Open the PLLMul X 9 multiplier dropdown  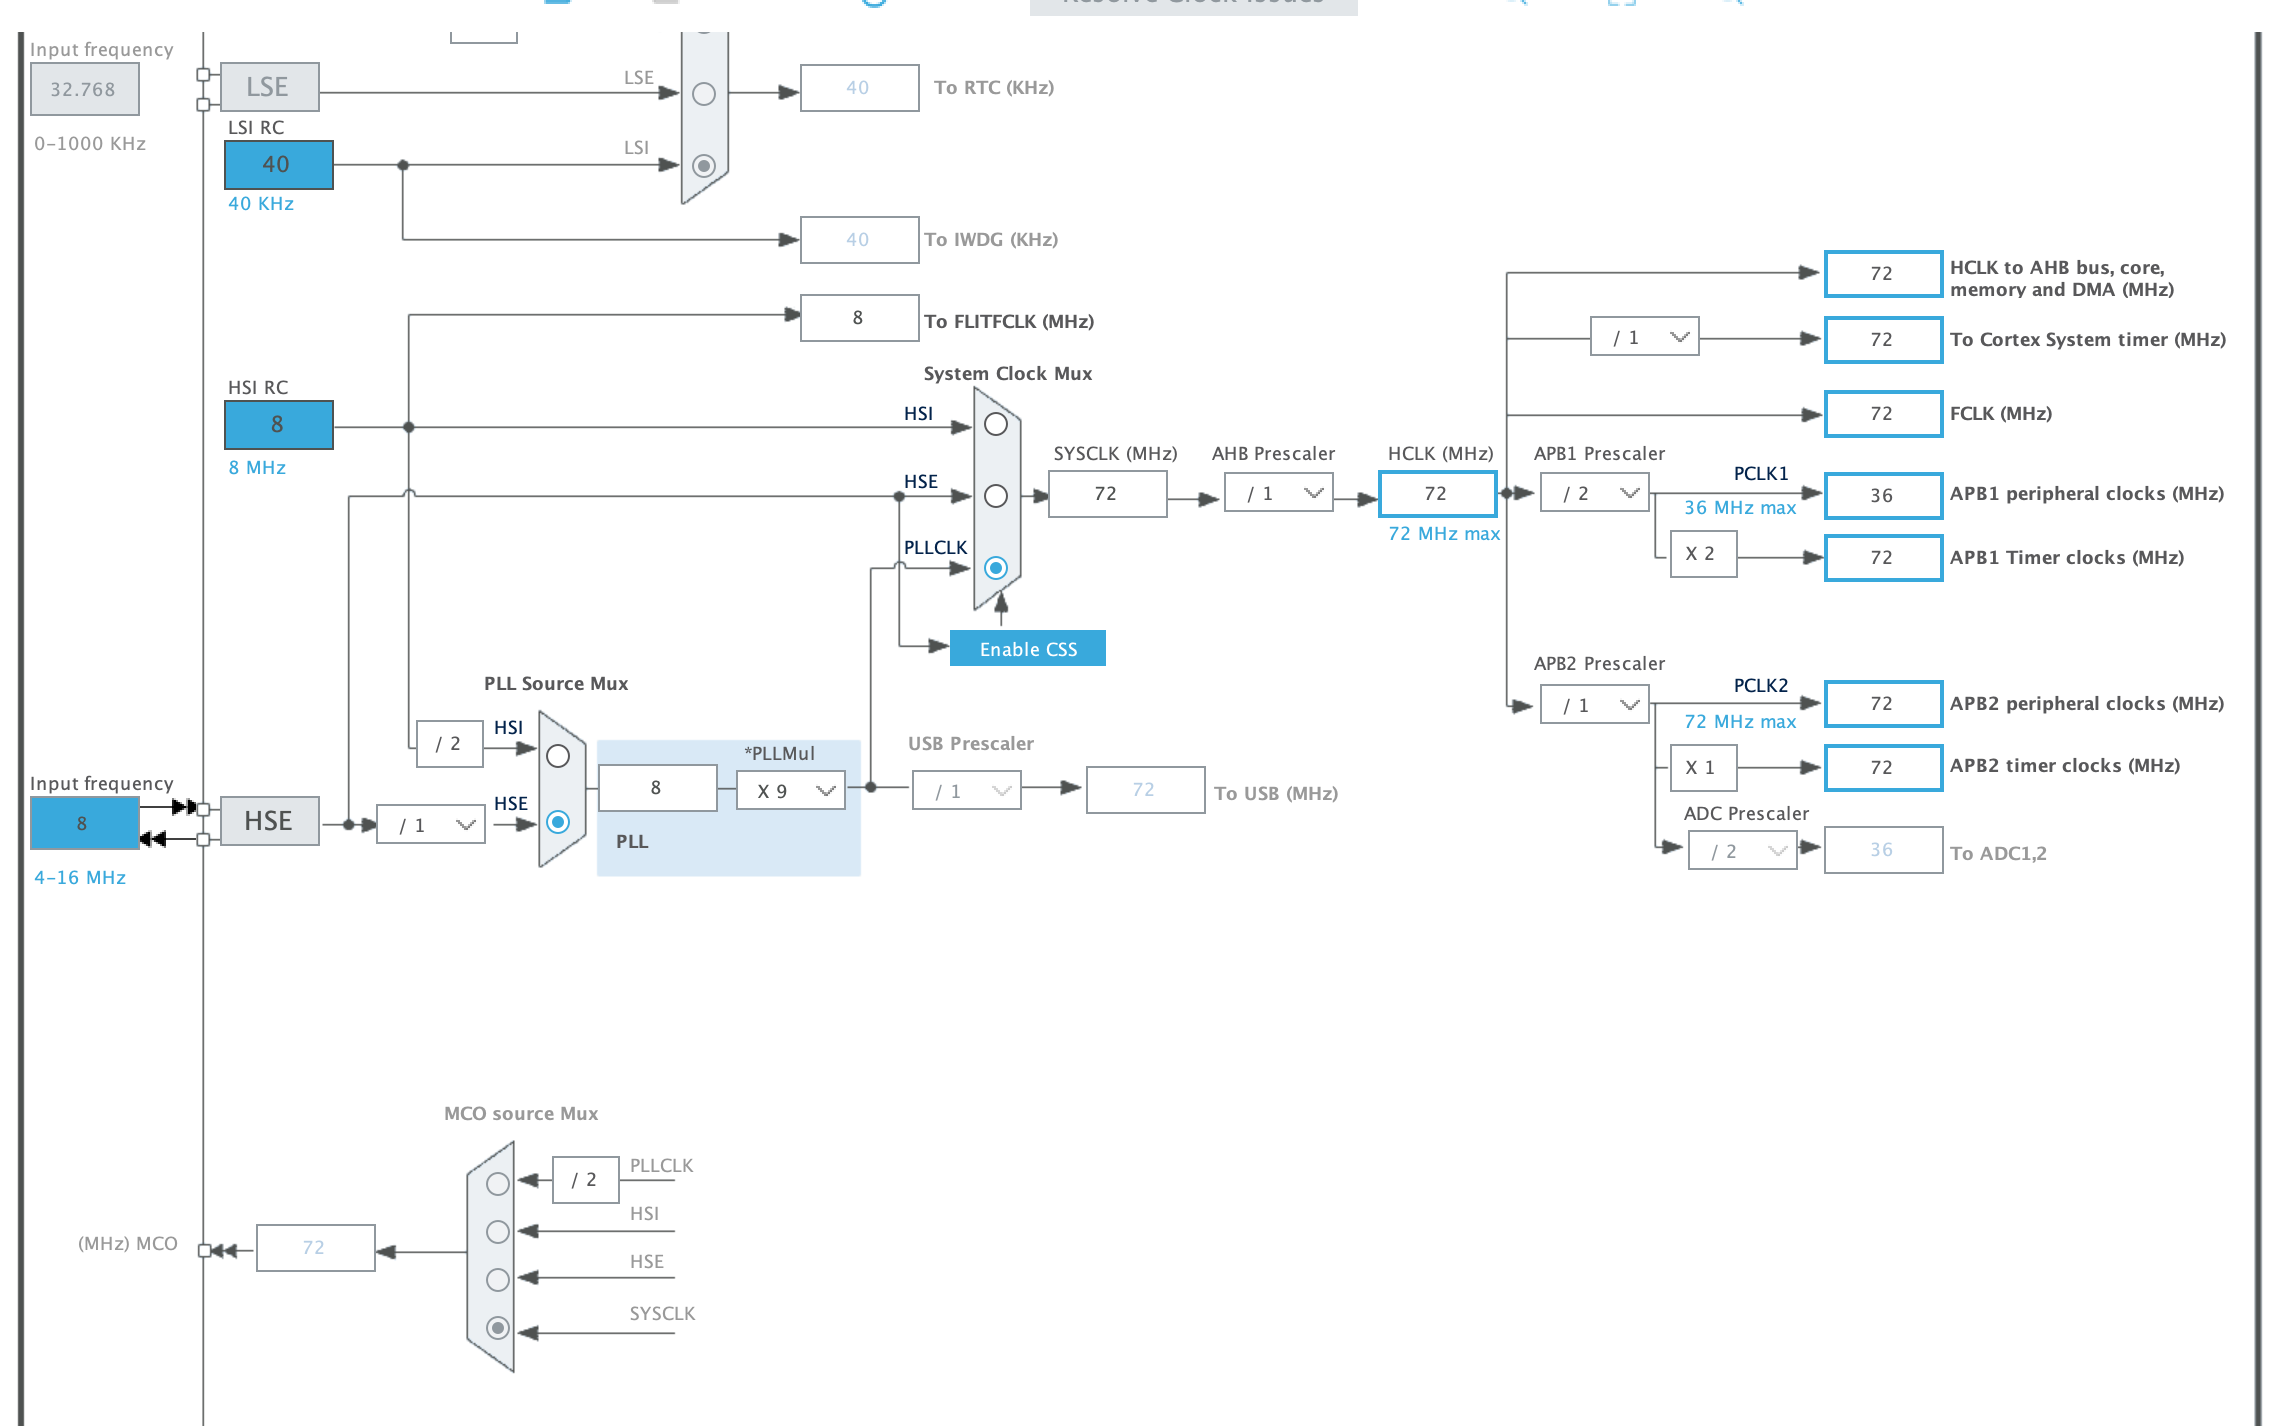(x=791, y=791)
